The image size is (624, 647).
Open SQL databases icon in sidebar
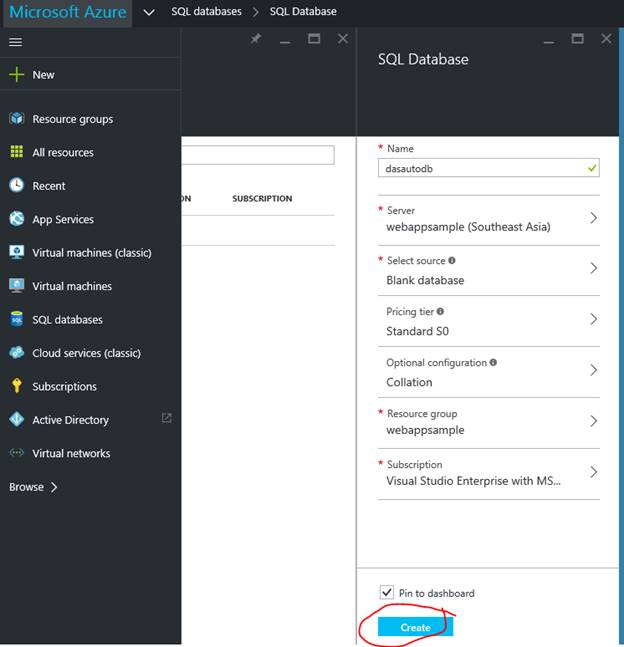(16, 319)
